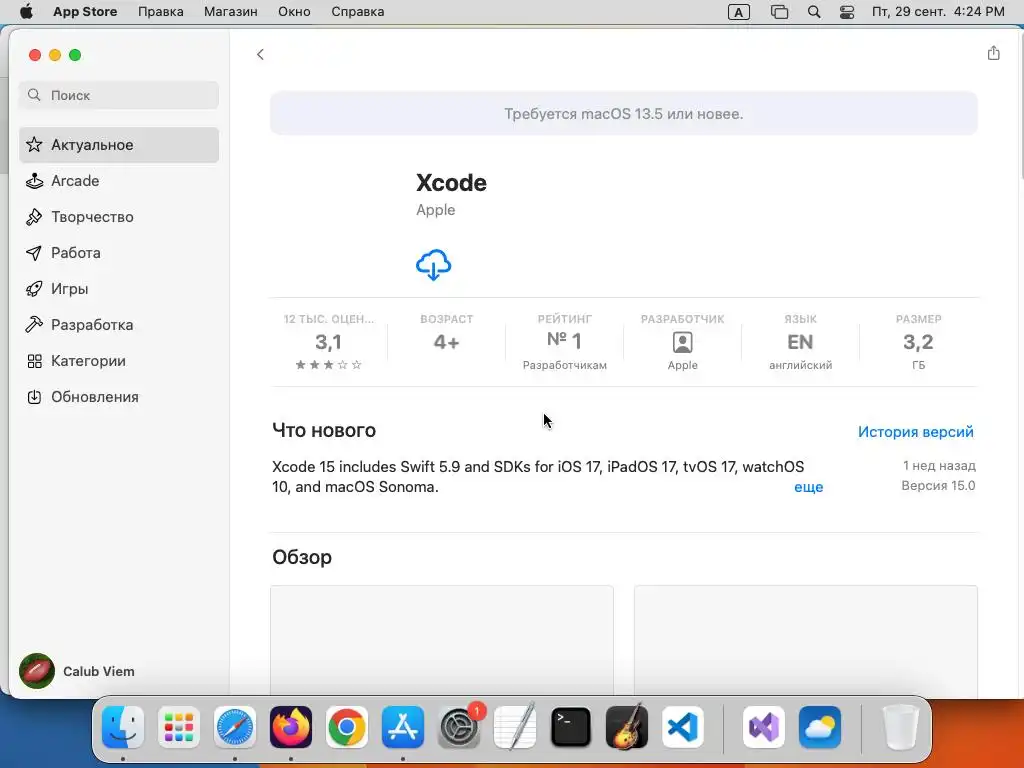Open Control Center in the menu bar
Screen dimensions: 1024x768
[x=847, y=12]
